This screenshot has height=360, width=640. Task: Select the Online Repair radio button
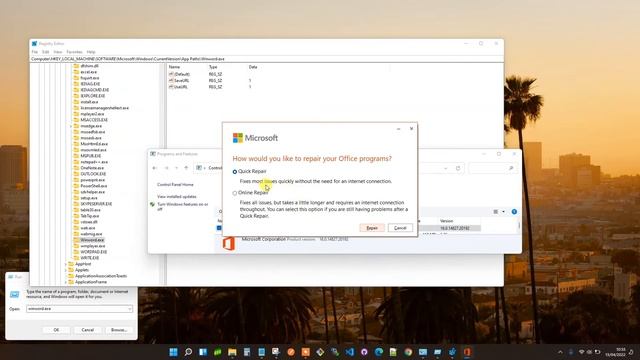click(x=235, y=193)
